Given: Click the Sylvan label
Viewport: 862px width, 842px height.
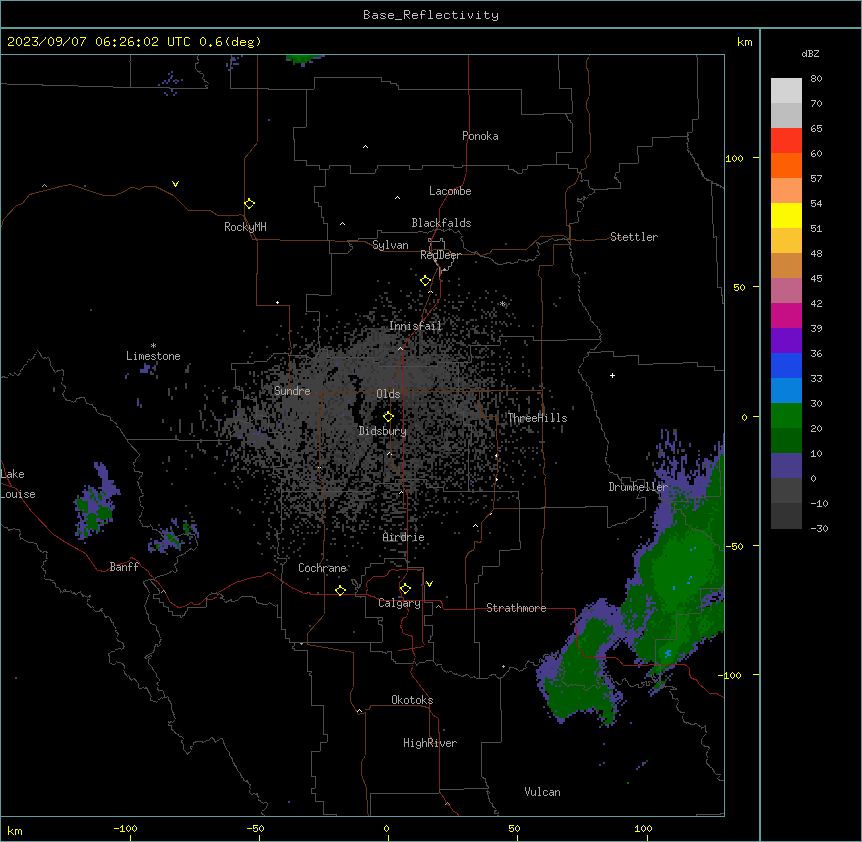Looking at the screenshot, I should pos(390,245).
